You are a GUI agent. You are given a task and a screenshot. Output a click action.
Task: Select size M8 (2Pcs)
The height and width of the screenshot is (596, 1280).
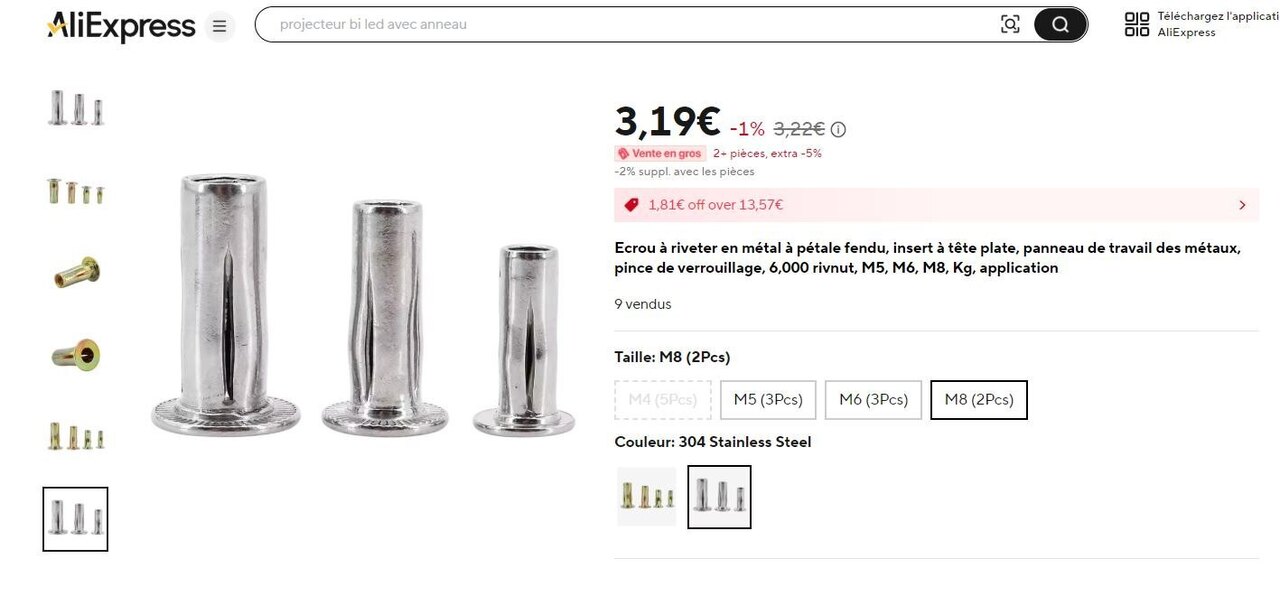pos(979,400)
